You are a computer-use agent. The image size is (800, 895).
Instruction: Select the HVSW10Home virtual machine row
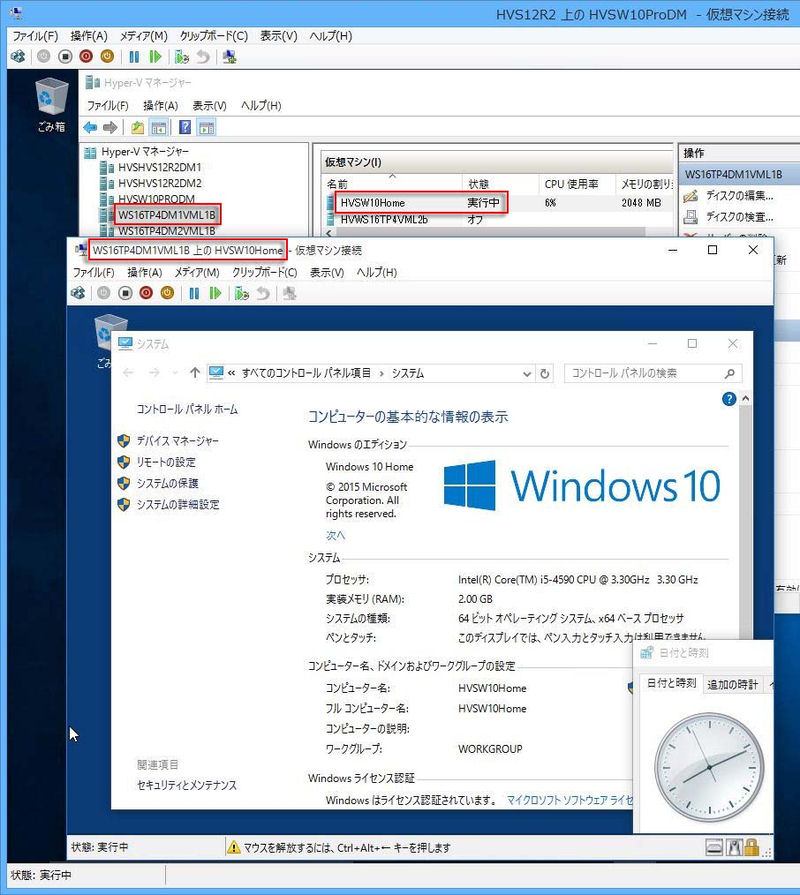point(498,203)
